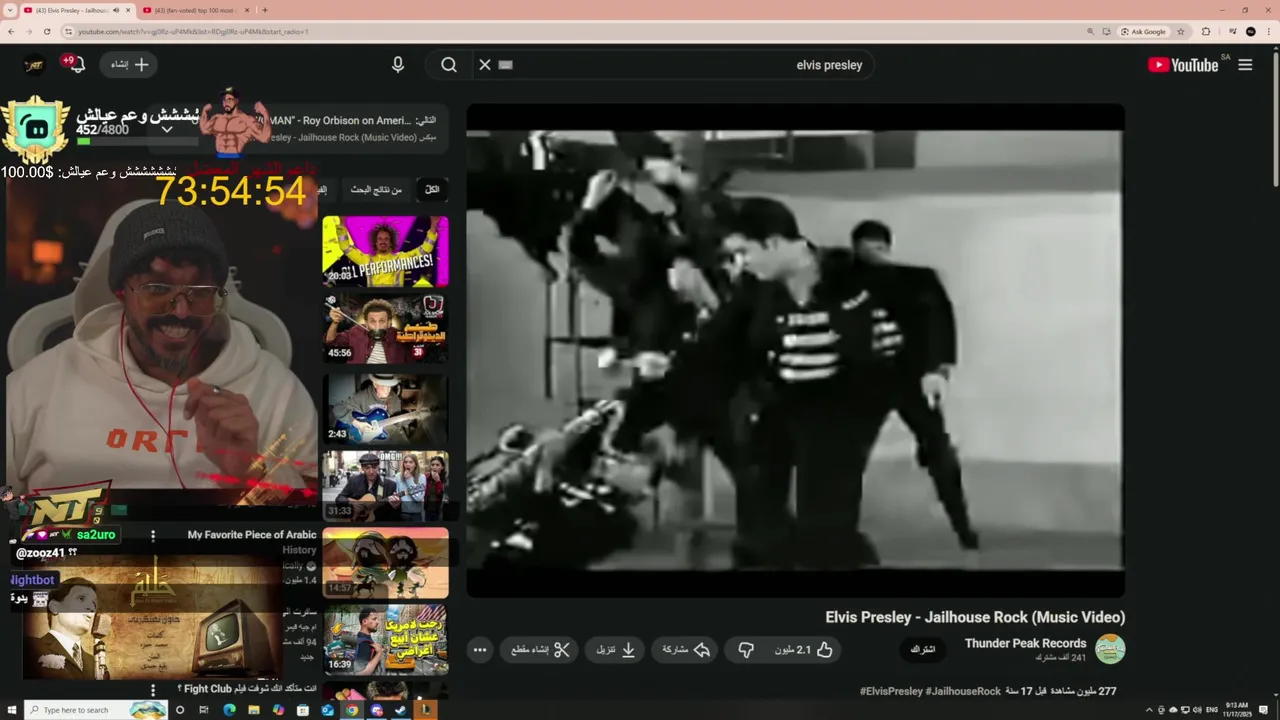The image size is (1280, 720).
Task: Open the create (إنشاء) button
Action: point(130,65)
